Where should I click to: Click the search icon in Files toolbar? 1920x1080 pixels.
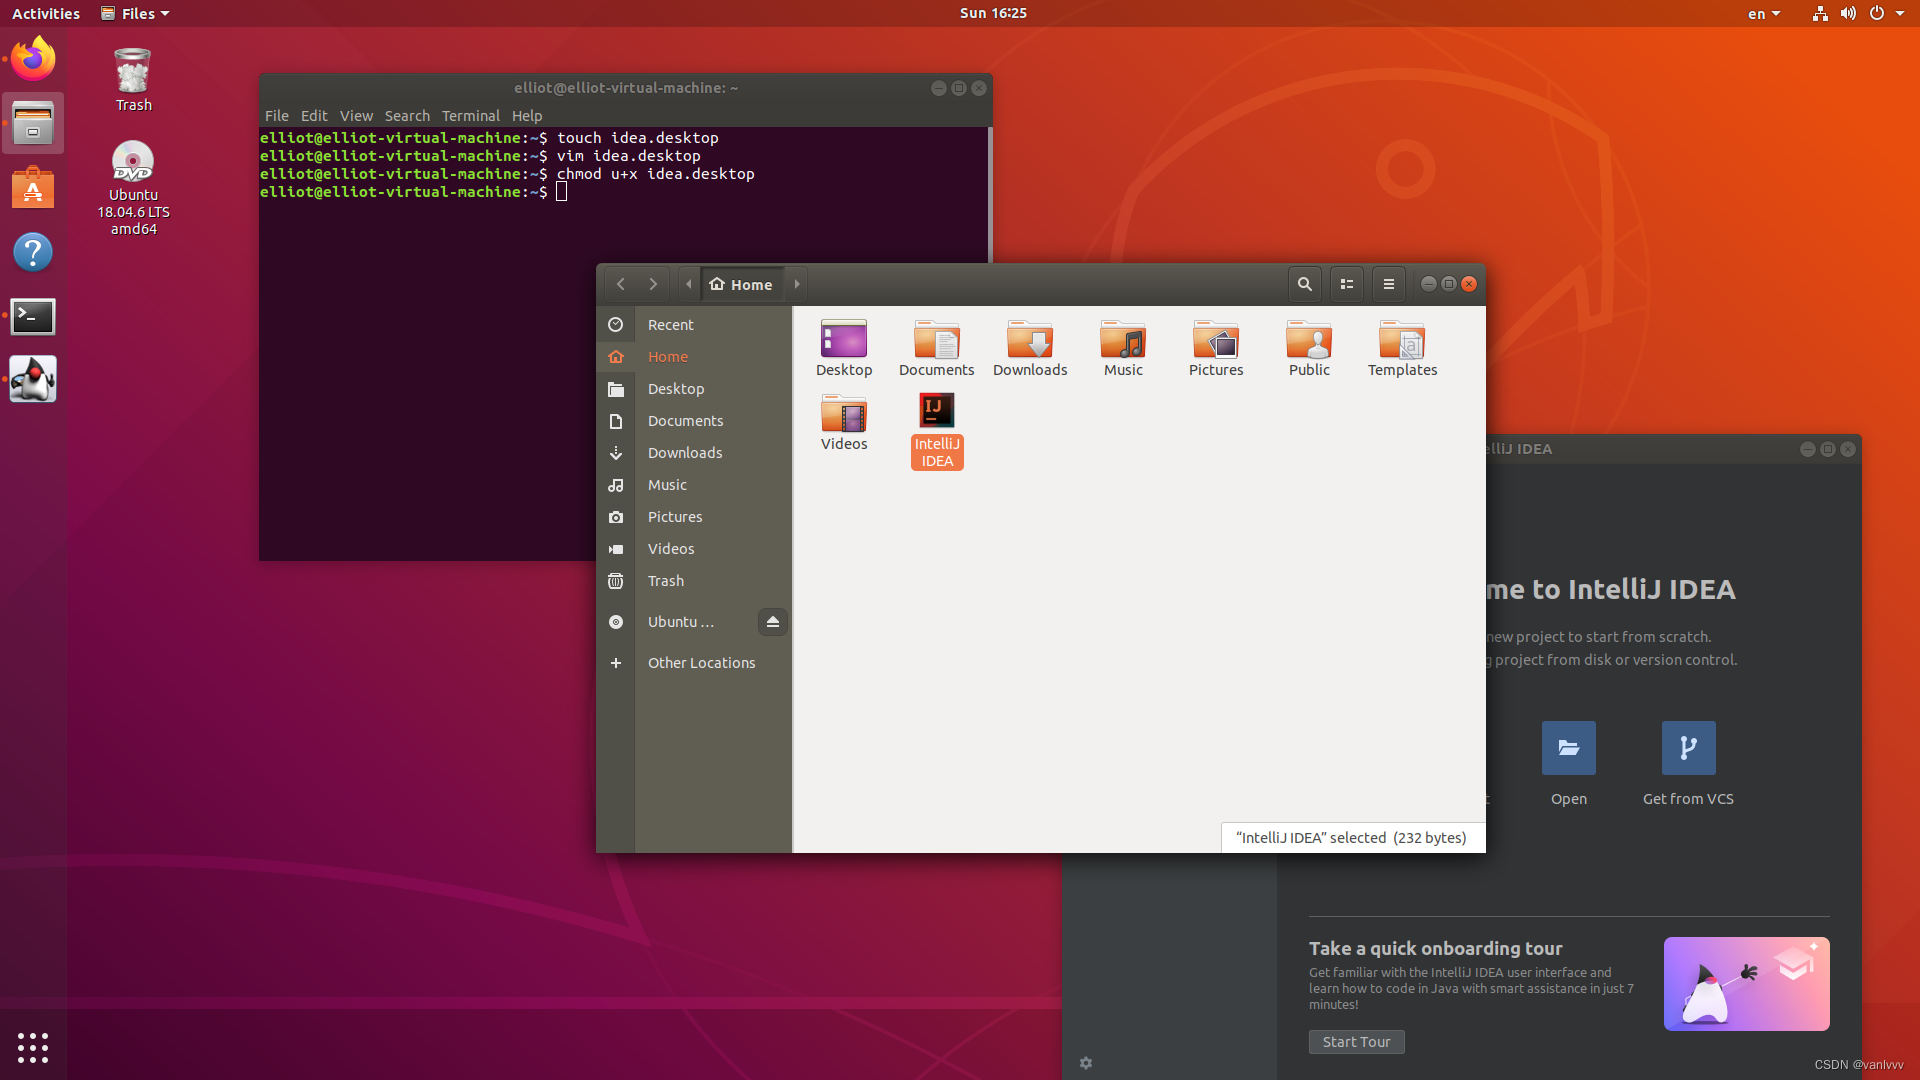click(1304, 284)
